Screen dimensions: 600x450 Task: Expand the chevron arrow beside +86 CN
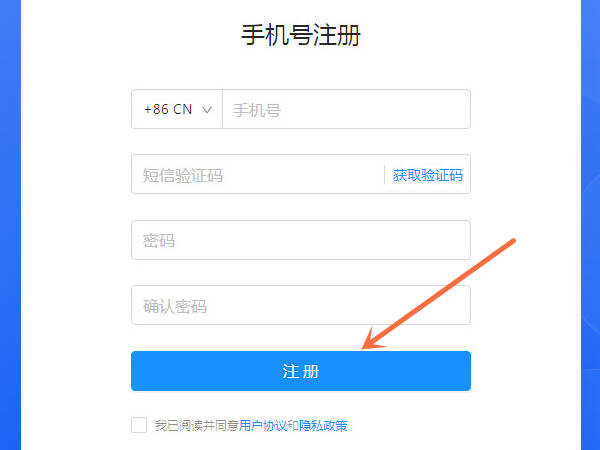(x=207, y=110)
